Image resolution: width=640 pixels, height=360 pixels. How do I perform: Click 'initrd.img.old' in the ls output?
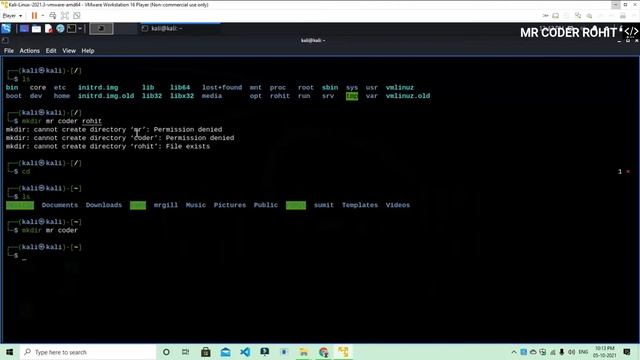pyautogui.click(x=106, y=96)
